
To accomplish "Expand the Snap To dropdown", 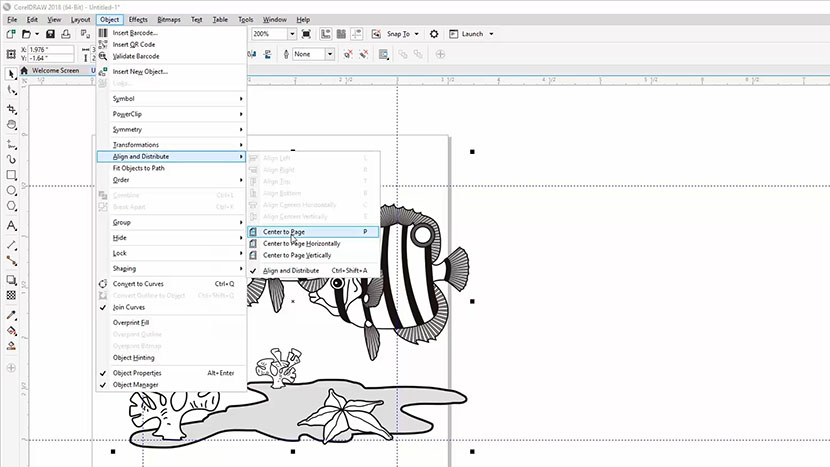I will (404, 33).
